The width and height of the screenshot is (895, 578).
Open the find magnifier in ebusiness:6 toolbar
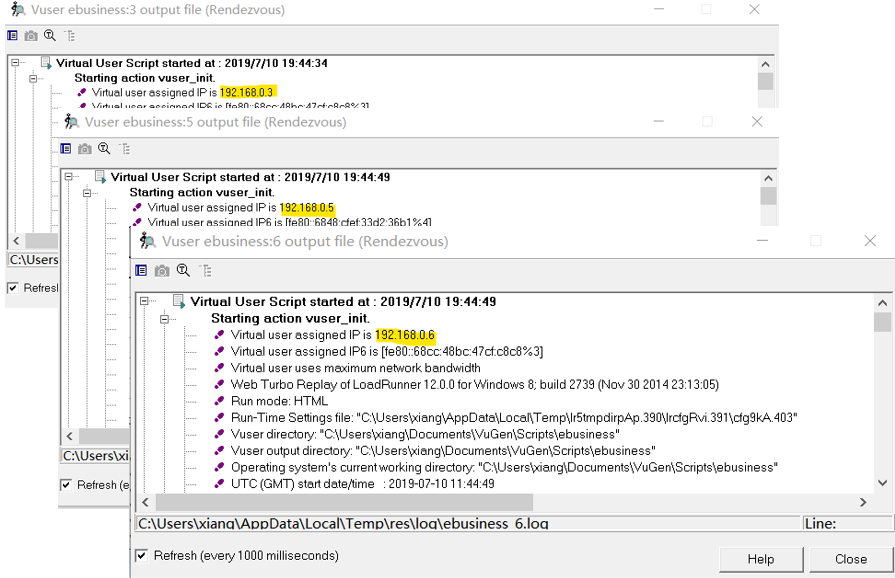[183, 271]
